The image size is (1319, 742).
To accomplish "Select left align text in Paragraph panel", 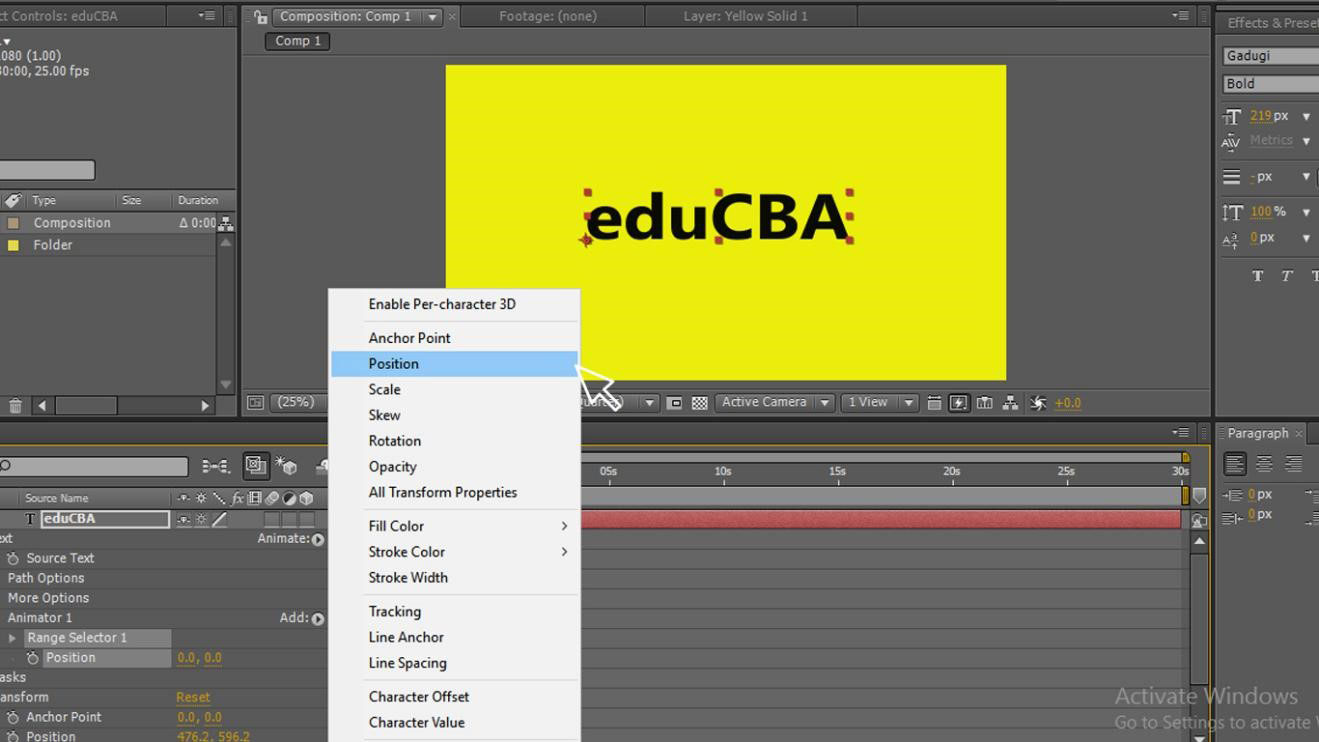I will click(1235, 464).
